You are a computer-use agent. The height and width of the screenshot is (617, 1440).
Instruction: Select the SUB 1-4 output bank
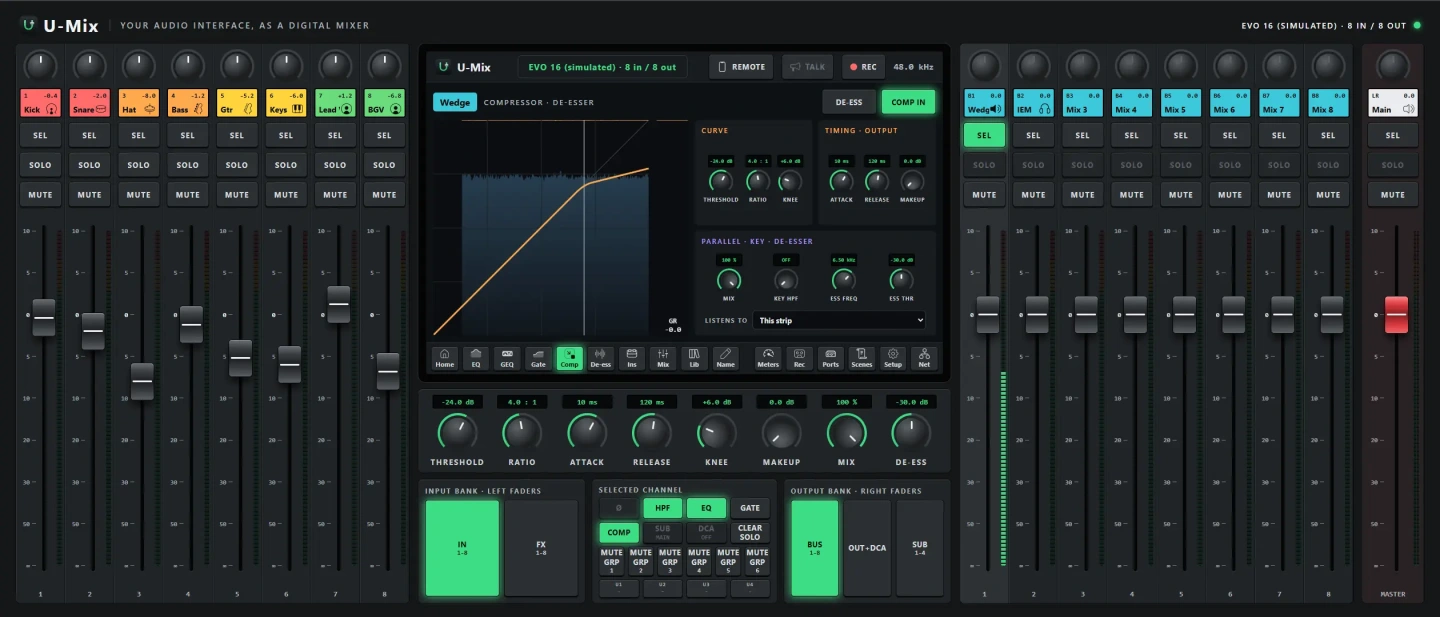pyautogui.click(x=920, y=548)
